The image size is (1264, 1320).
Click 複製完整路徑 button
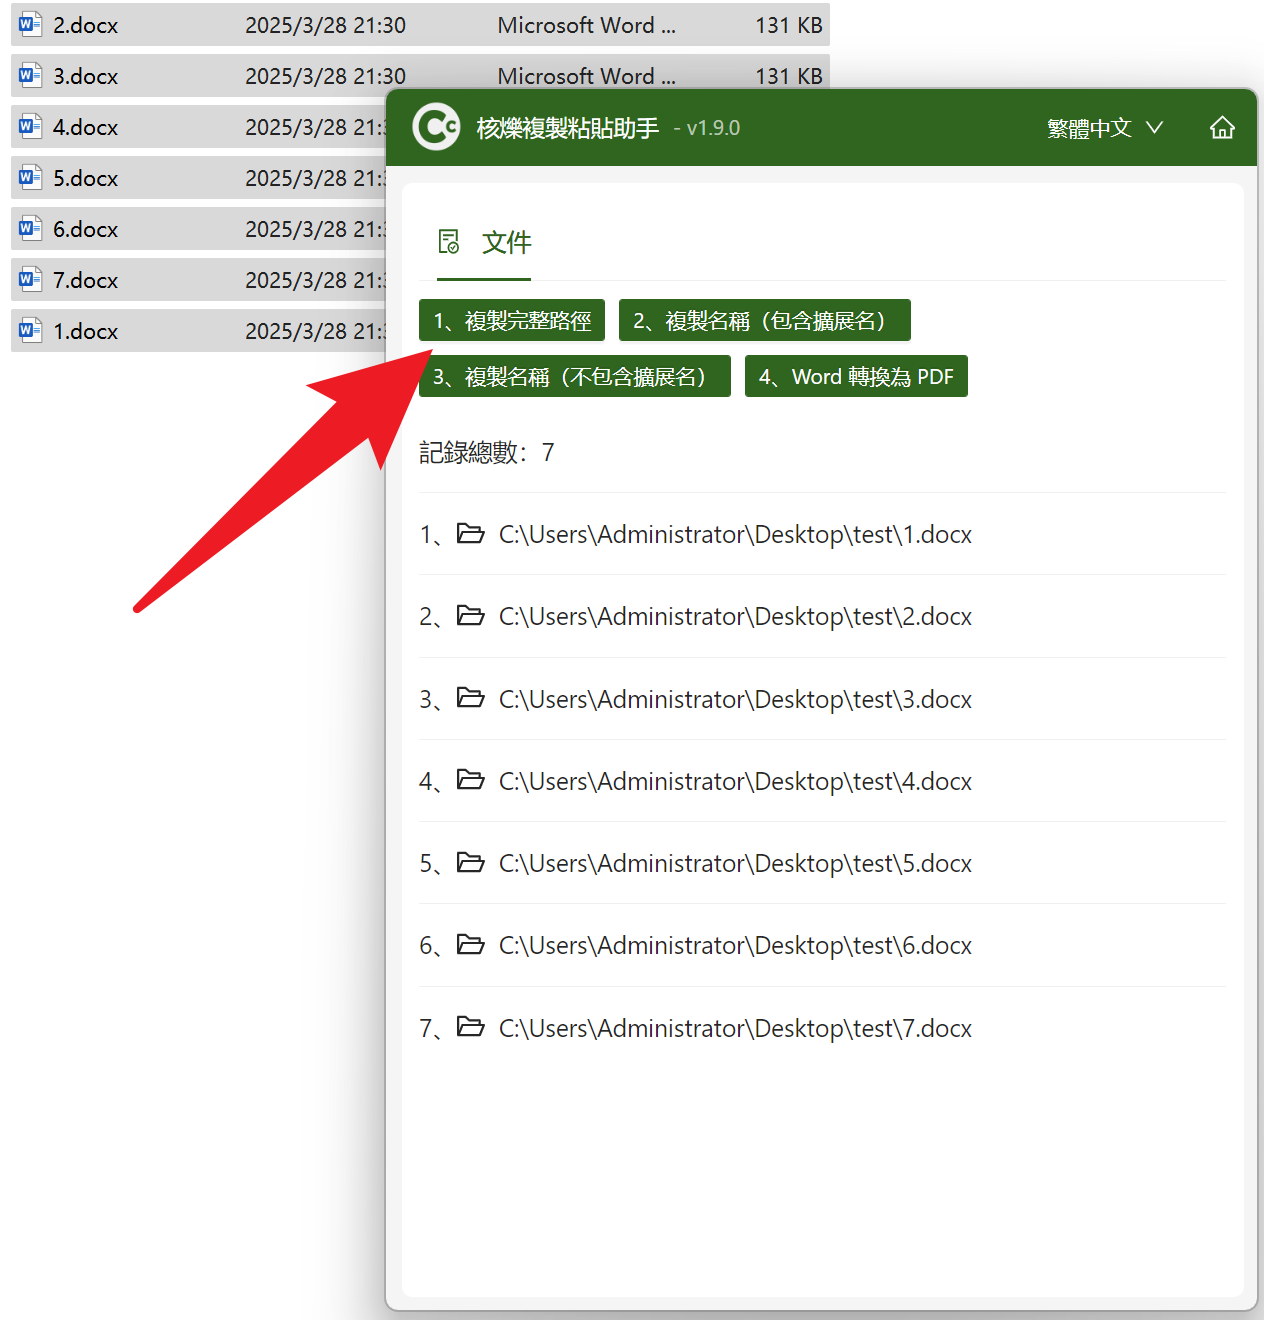click(512, 320)
